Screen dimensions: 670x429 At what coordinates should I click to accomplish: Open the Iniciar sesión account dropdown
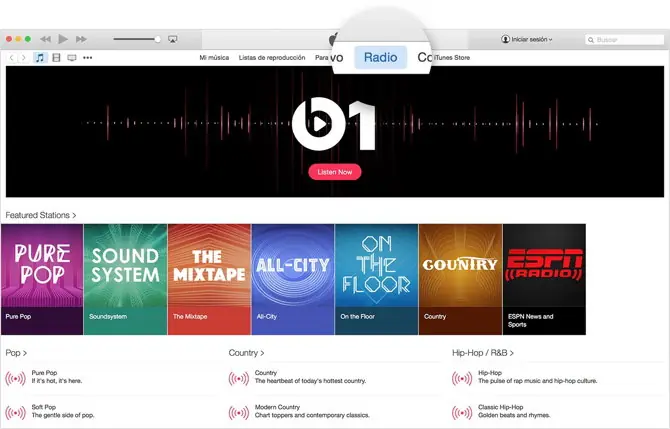[526, 39]
